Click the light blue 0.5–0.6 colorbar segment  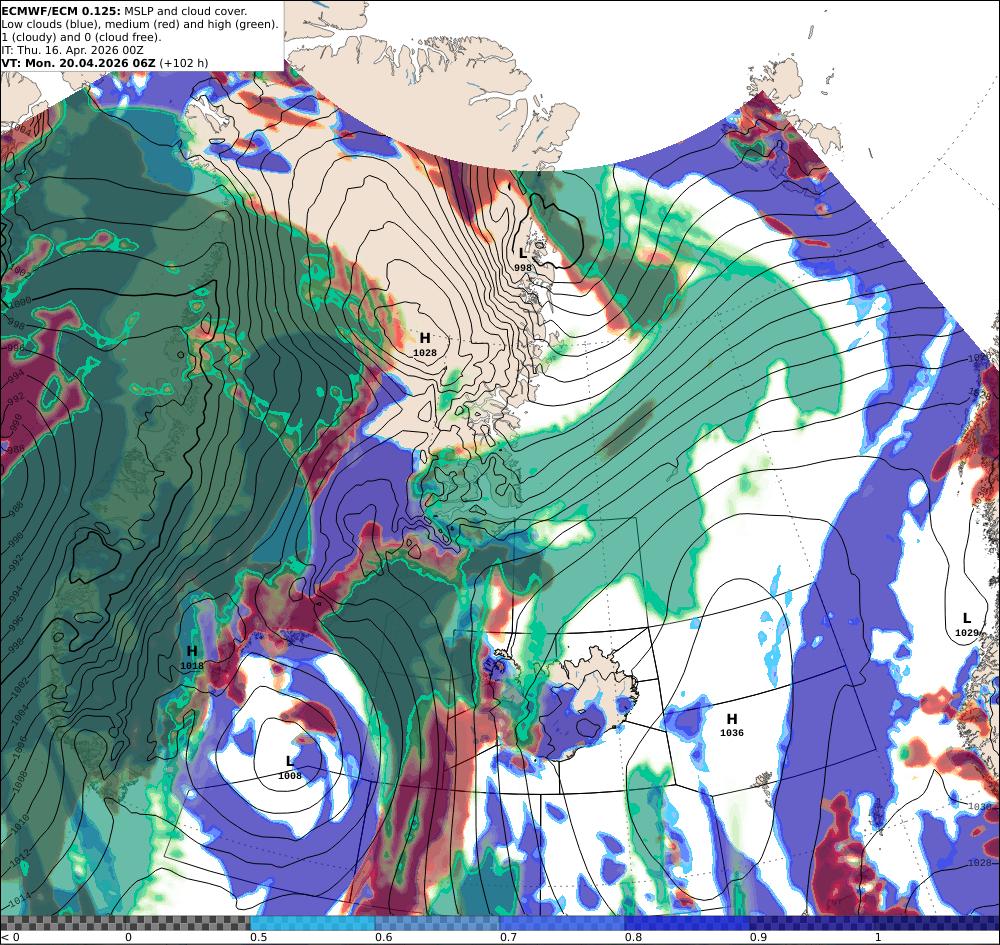[312, 923]
